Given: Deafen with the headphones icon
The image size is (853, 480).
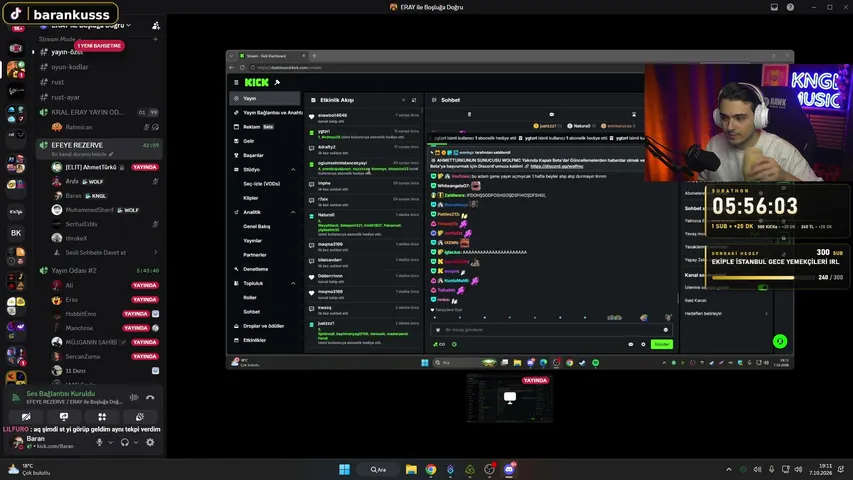Looking at the screenshot, I should [125, 442].
